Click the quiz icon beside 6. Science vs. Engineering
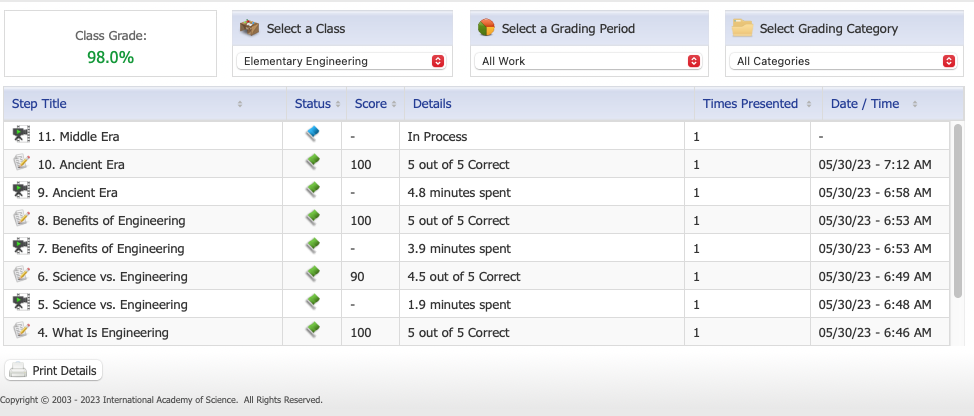Image resolution: width=974 pixels, height=416 pixels. [x=21, y=275]
